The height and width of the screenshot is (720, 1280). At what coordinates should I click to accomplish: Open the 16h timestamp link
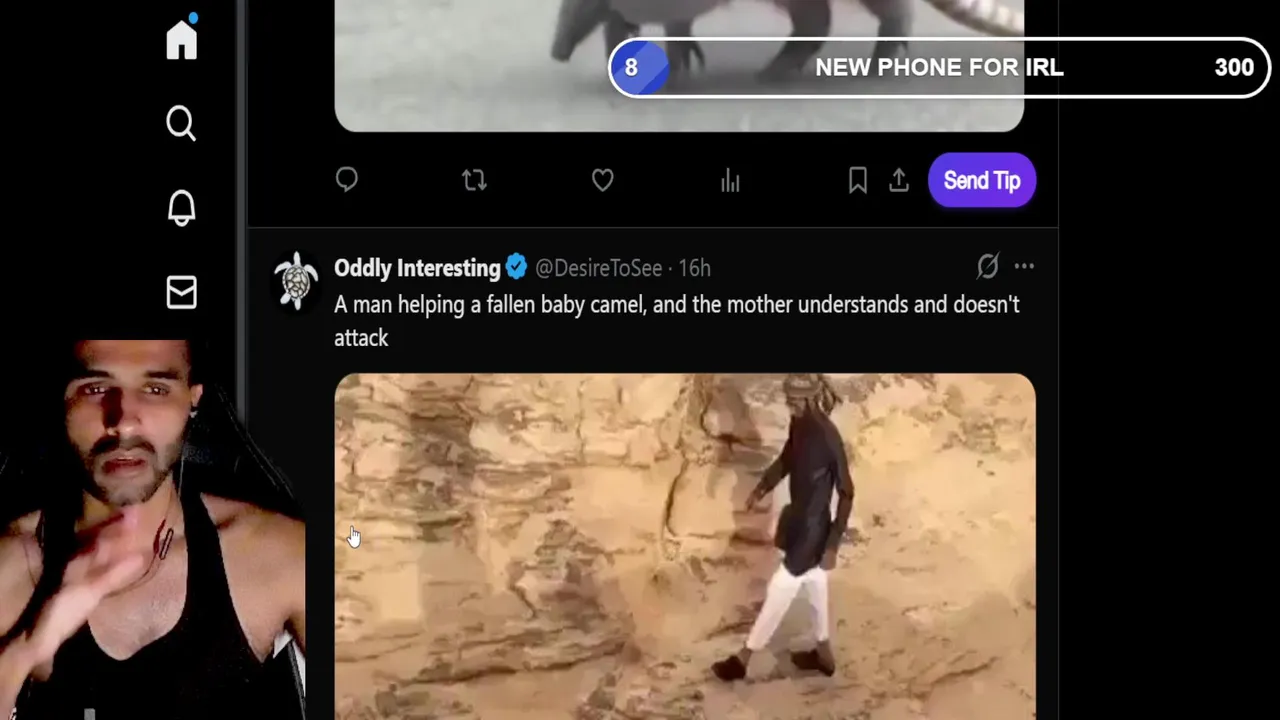694,268
